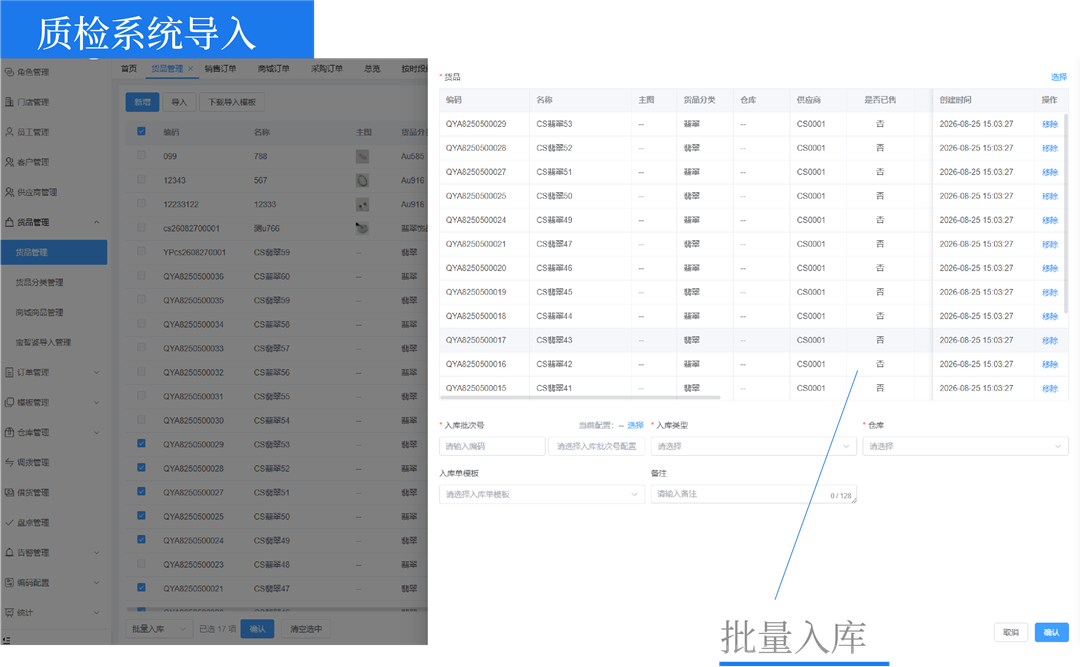This screenshot has height=667, width=1080.
Task: Click the 新增 button
Action: (143, 102)
